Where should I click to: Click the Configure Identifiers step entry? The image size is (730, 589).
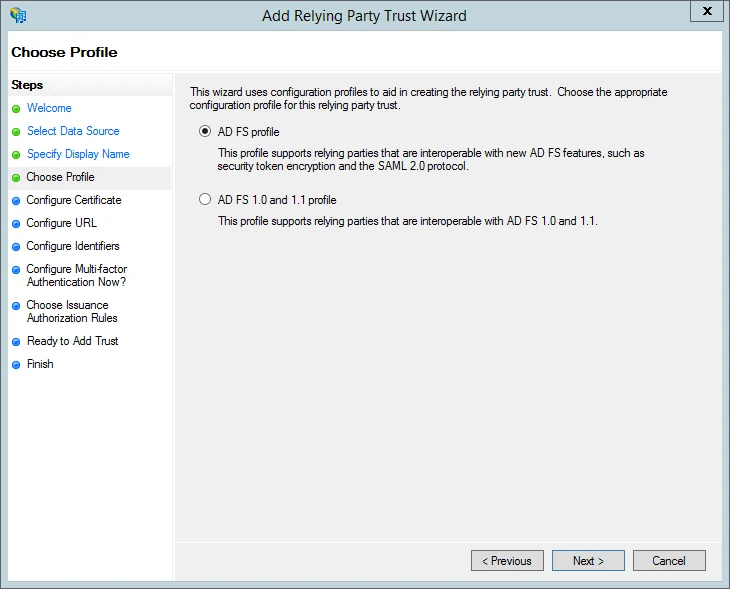coord(73,246)
